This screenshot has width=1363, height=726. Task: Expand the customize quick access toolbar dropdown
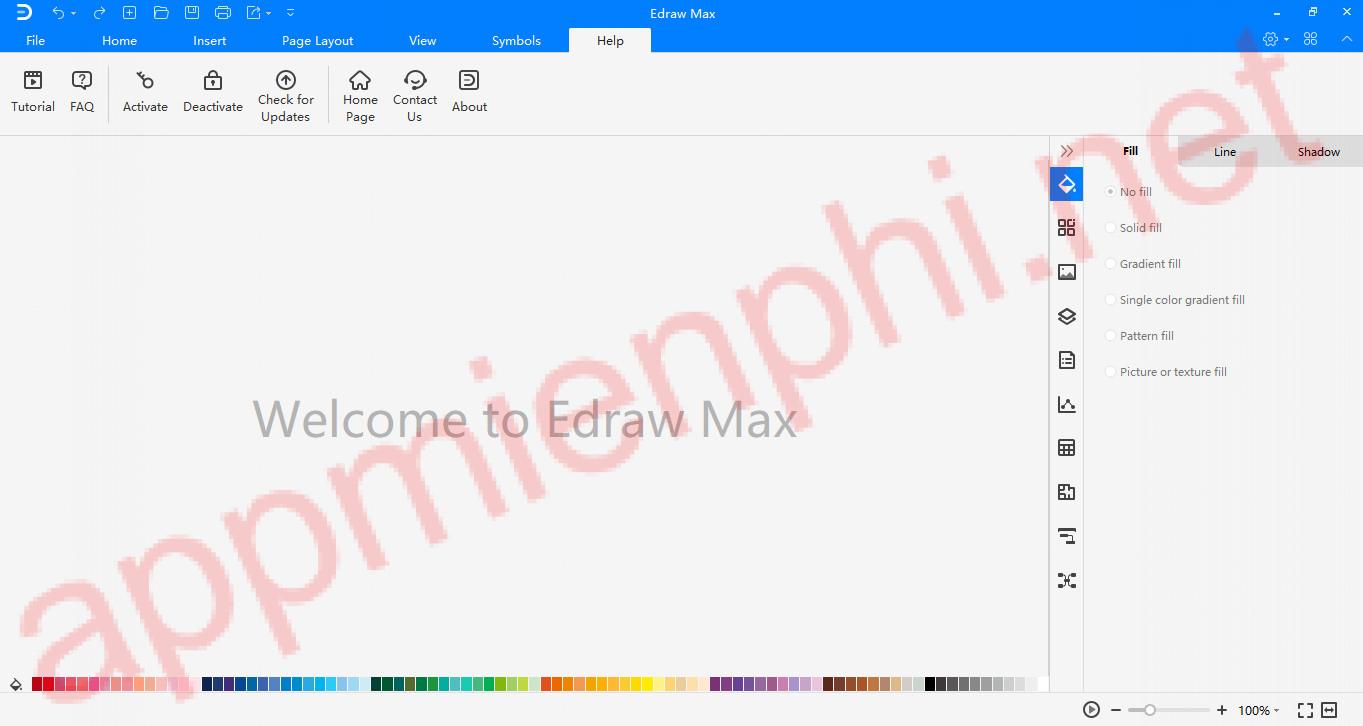coord(290,13)
